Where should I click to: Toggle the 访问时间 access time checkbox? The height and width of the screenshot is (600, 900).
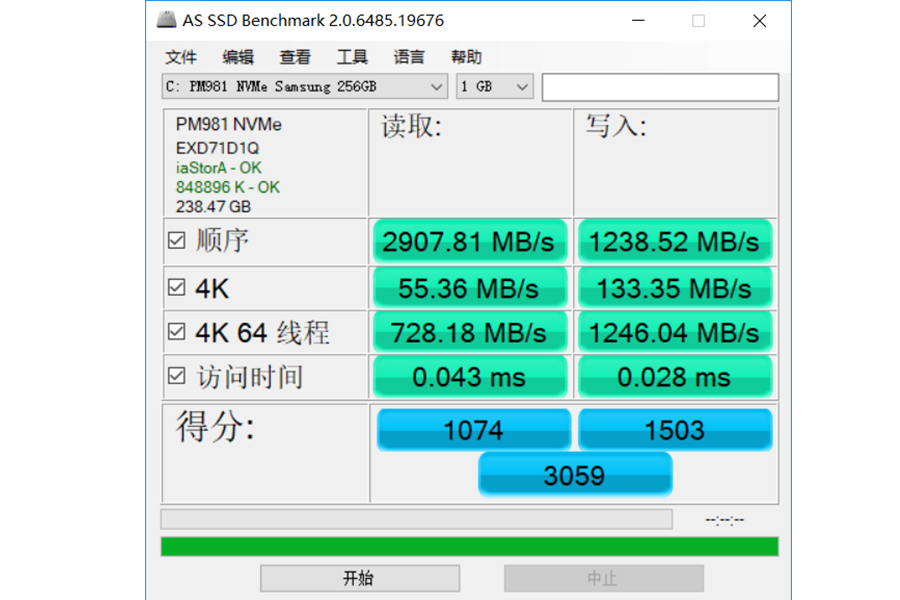coord(177,376)
